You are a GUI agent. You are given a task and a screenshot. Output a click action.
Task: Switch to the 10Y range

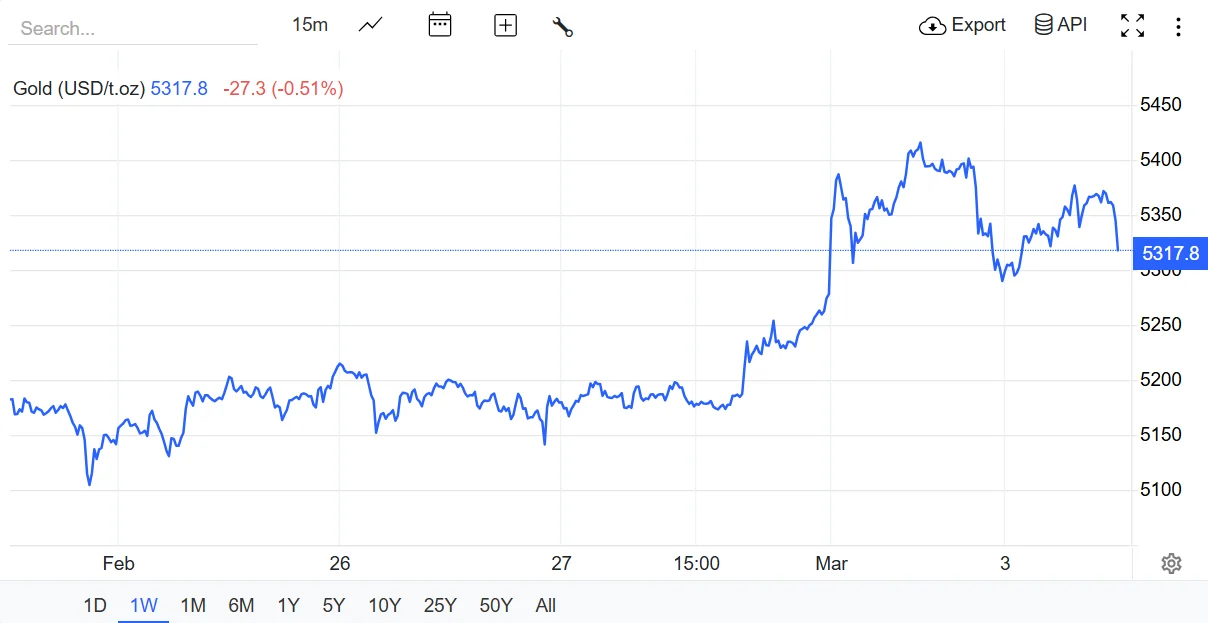[x=384, y=605]
